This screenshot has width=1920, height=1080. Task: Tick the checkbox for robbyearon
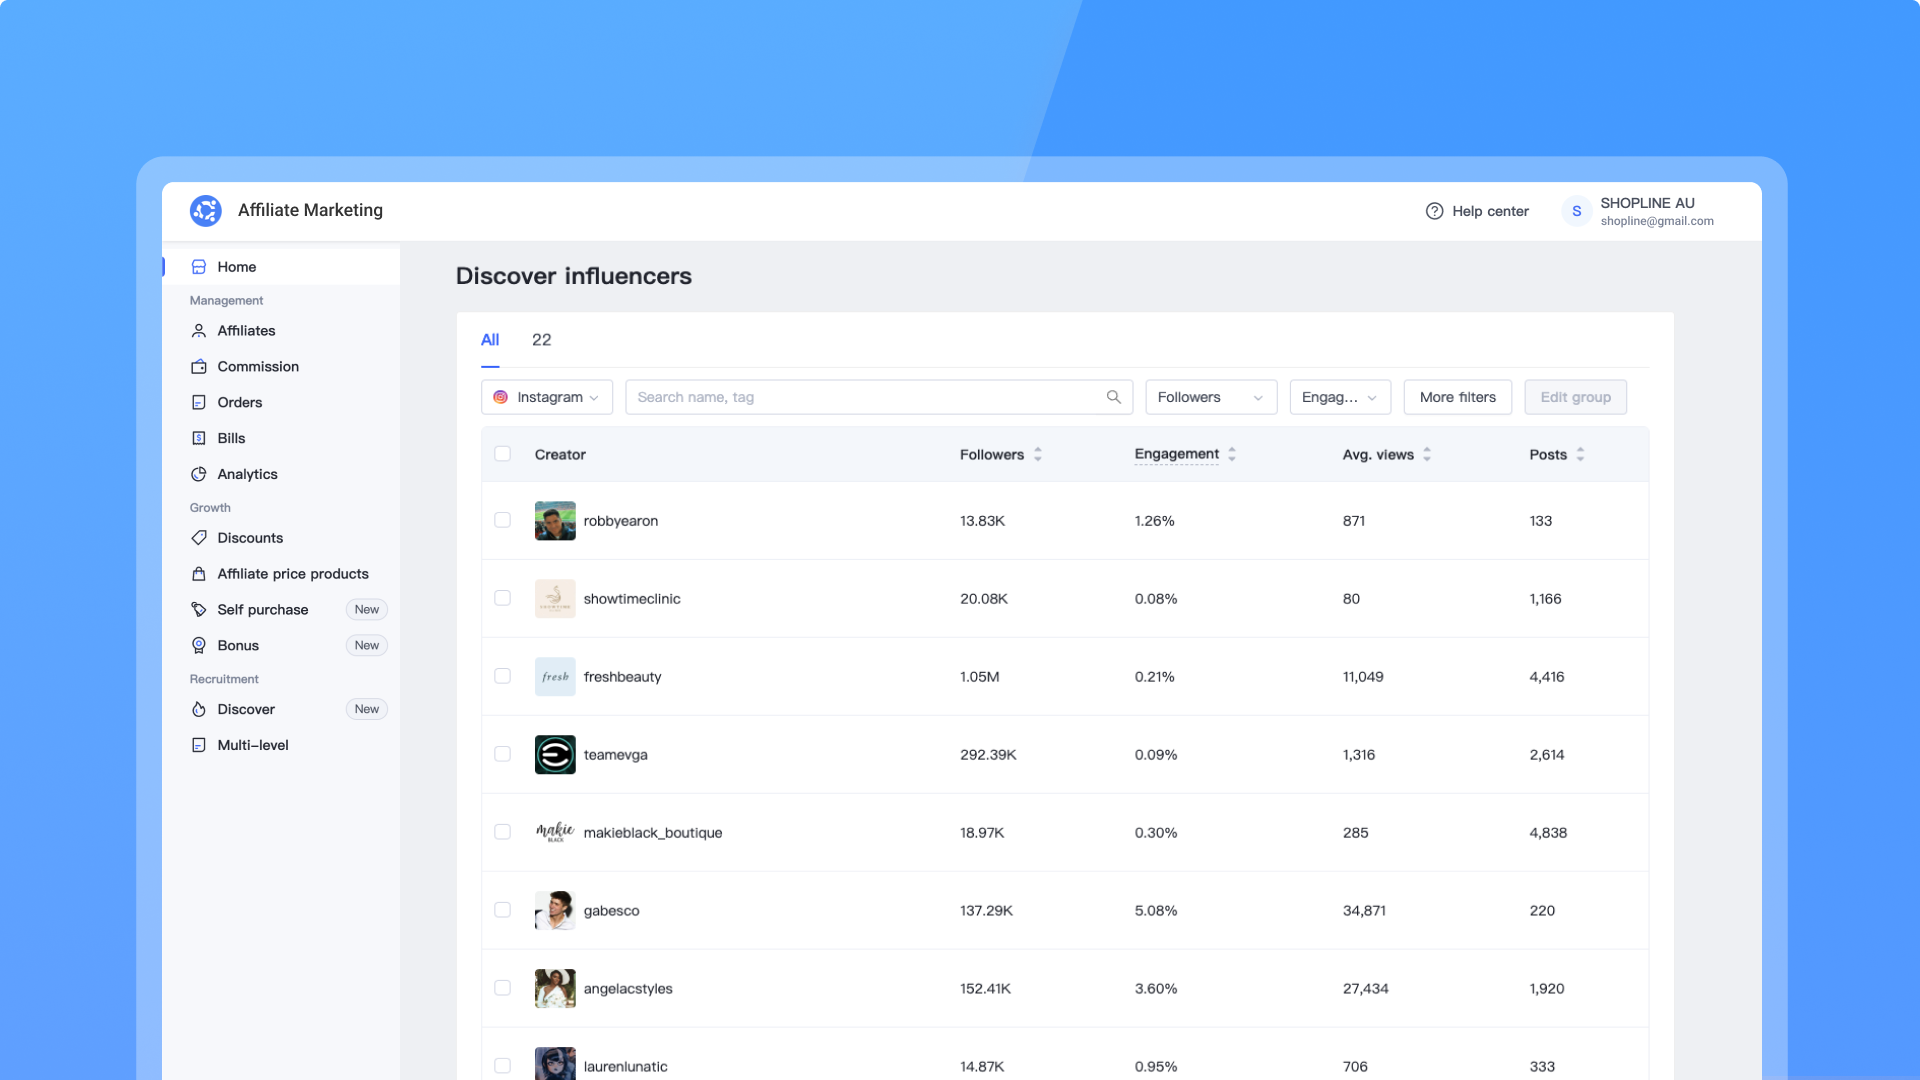502,520
